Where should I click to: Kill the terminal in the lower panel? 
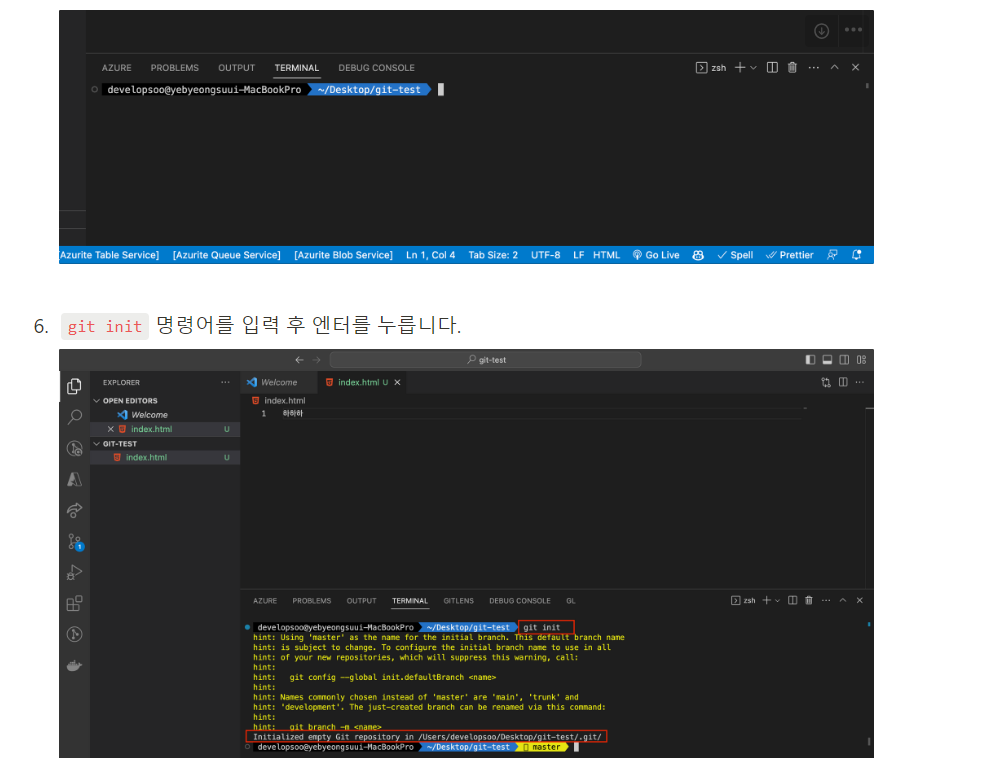809,600
